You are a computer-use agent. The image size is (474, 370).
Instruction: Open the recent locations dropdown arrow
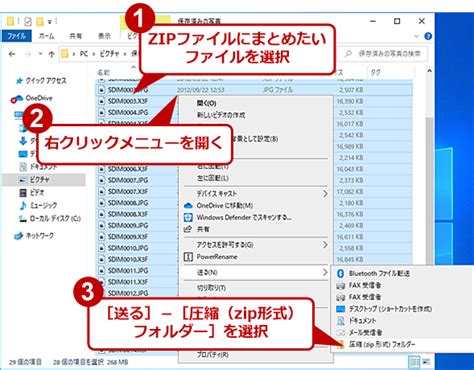click(x=40, y=54)
